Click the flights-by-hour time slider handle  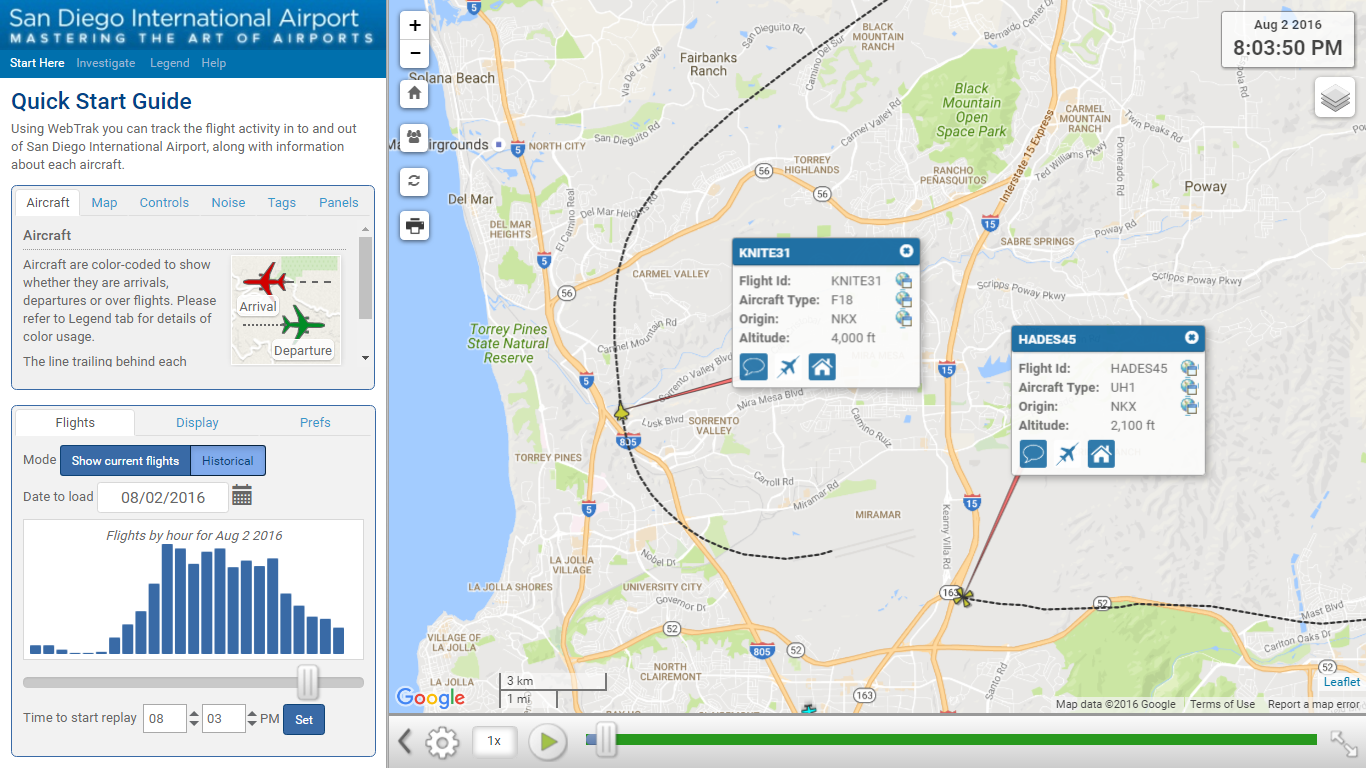point(308,682)
